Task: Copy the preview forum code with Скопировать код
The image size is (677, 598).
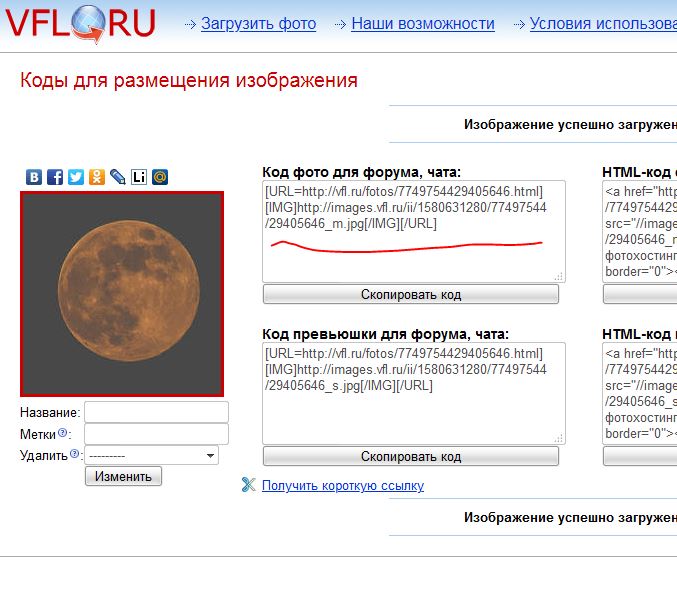Action: click(x=411, y=456)
